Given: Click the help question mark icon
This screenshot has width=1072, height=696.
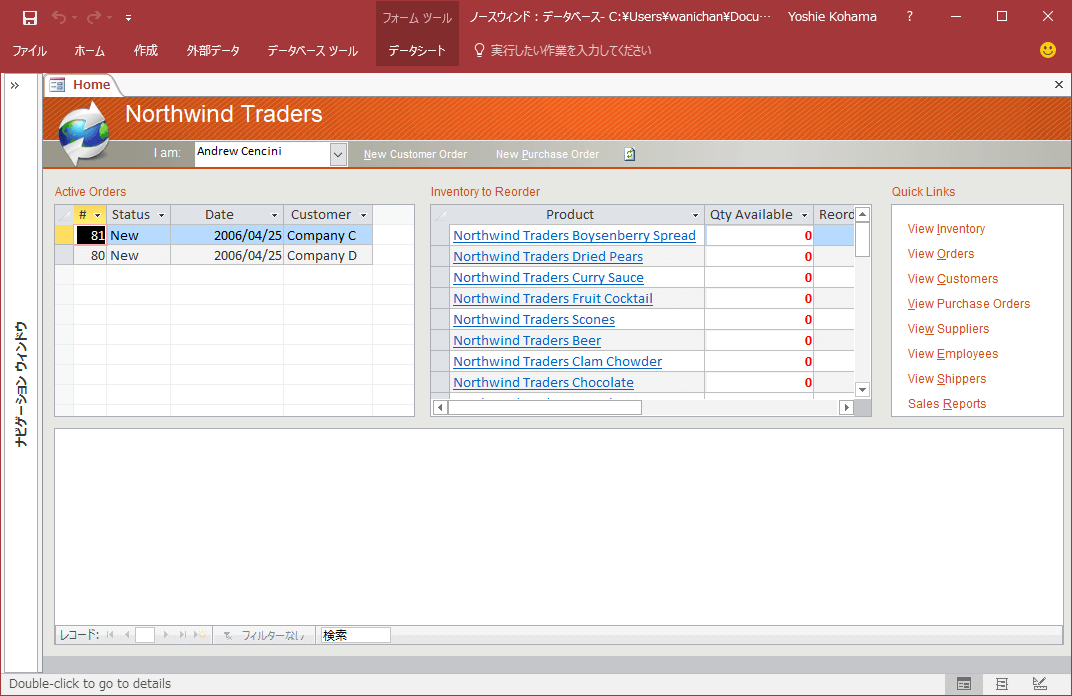Looking at the screenshot, I should (x=909, y=16).
